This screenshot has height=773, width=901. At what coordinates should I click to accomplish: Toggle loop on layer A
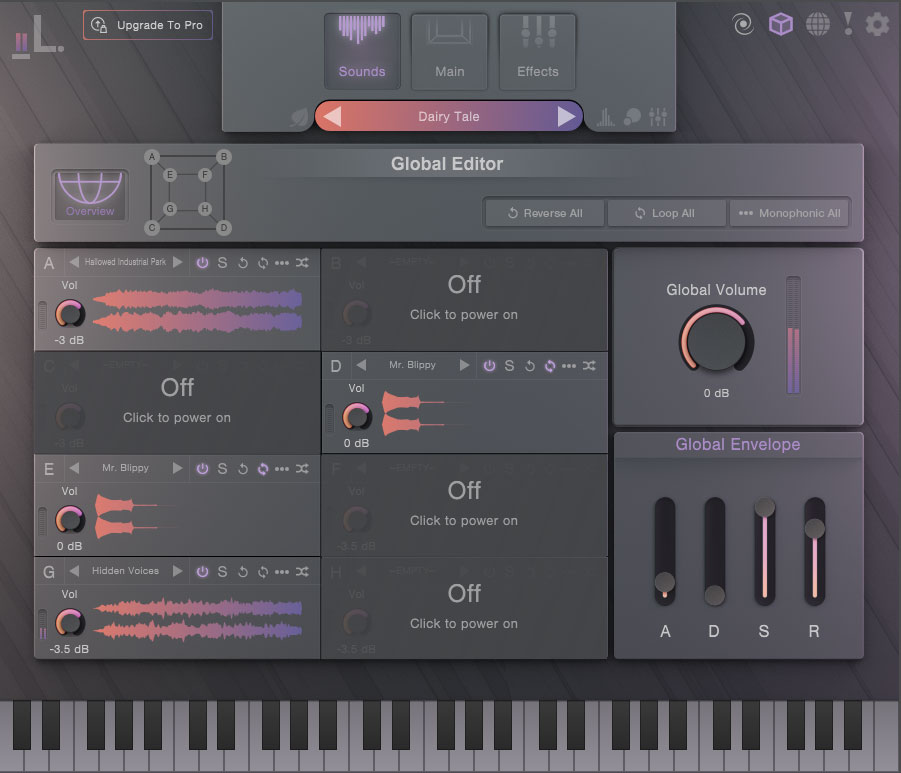click(x=263, y=263)
